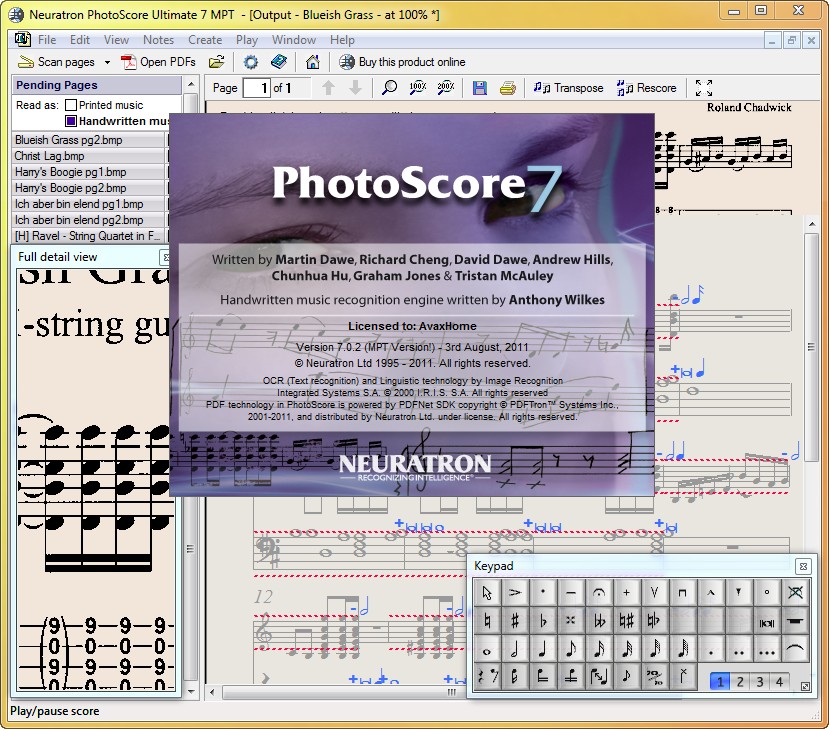Image resolution: width=829 pixels, height=729 pixels.
Task: Click Open PDFs button
Action: [158, 62]
